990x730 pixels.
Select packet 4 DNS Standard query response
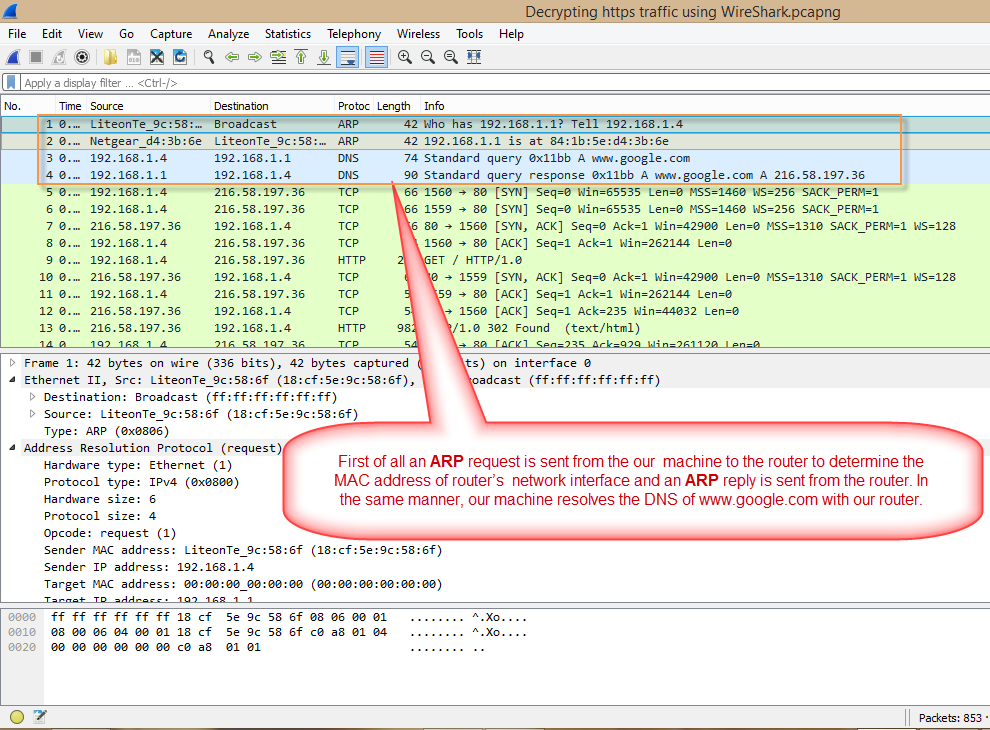tap(495, 176)
